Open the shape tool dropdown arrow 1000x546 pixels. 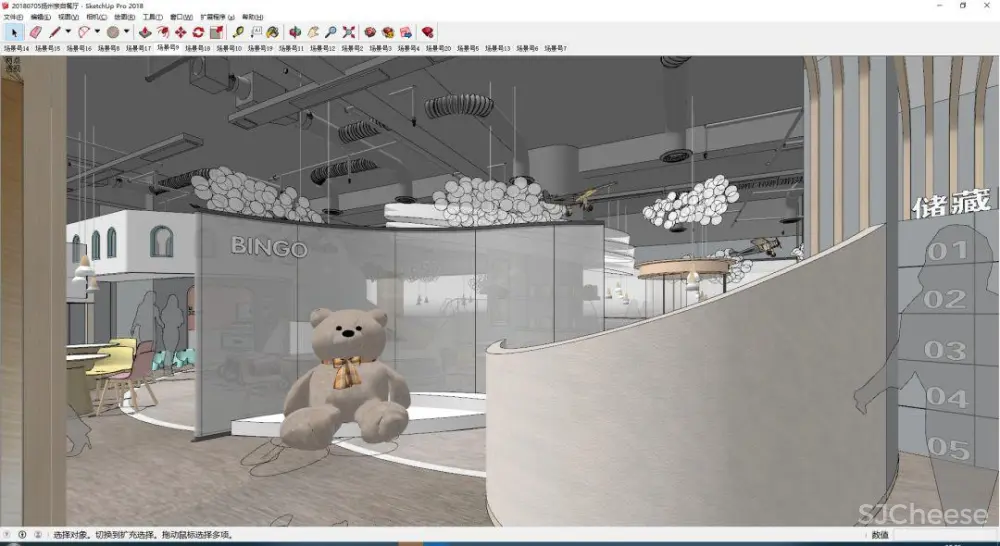[126, 32]
